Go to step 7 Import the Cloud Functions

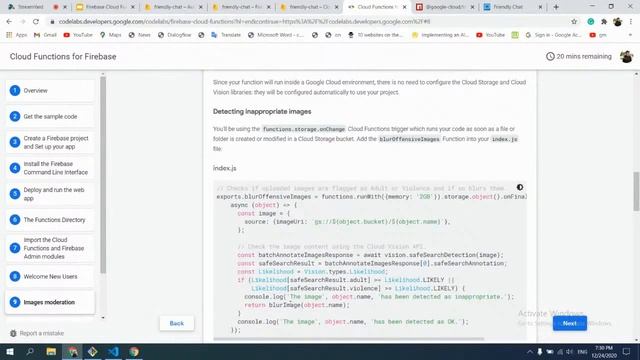[x=50, y=248]
